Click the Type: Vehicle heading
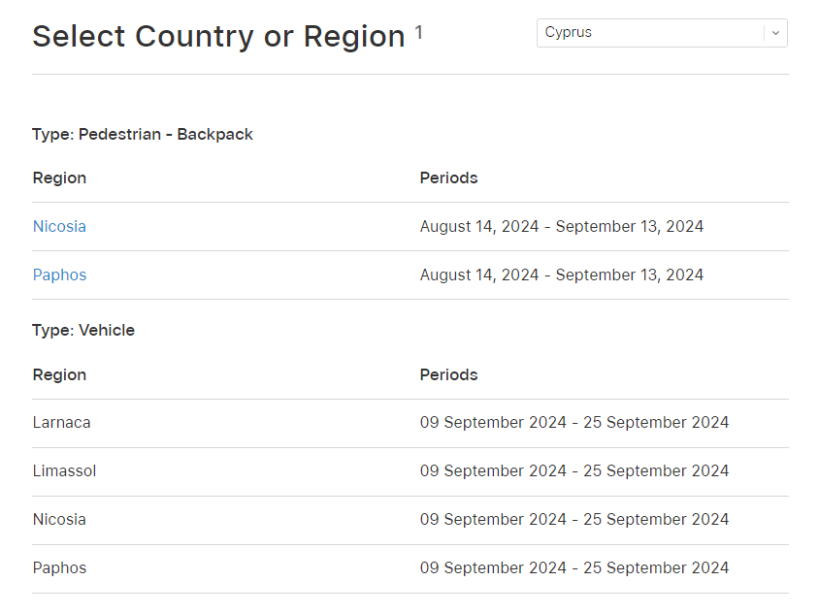 click(x=84, y=330)
